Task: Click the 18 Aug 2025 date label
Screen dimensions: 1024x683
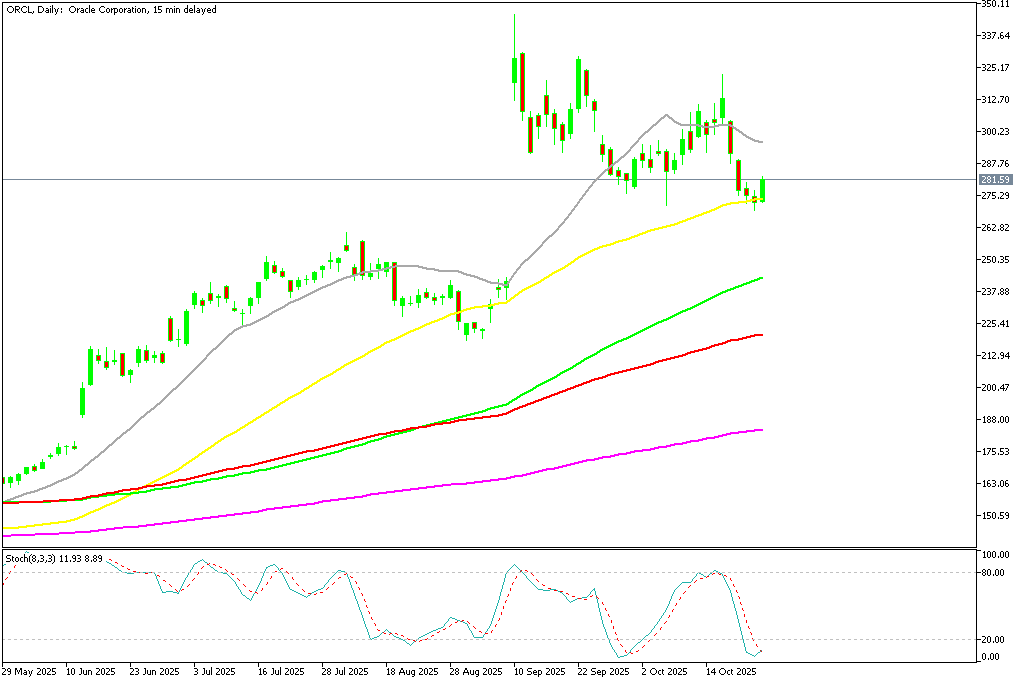Action: click(413, 672)
